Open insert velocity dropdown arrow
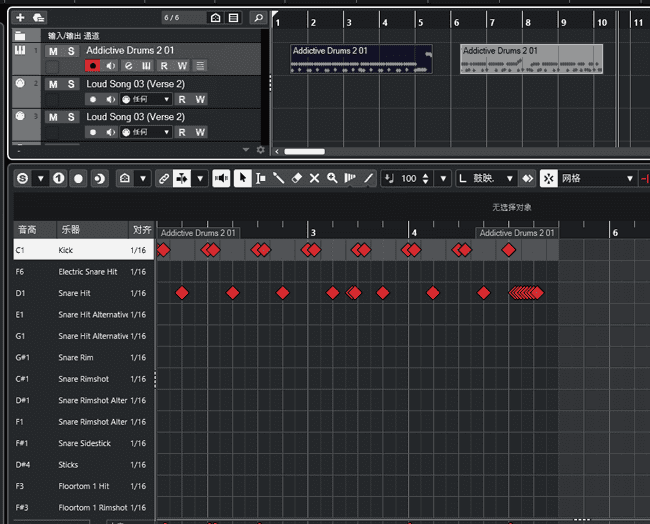Viewport: 650px width, 524px height. [x=443, y=179]
